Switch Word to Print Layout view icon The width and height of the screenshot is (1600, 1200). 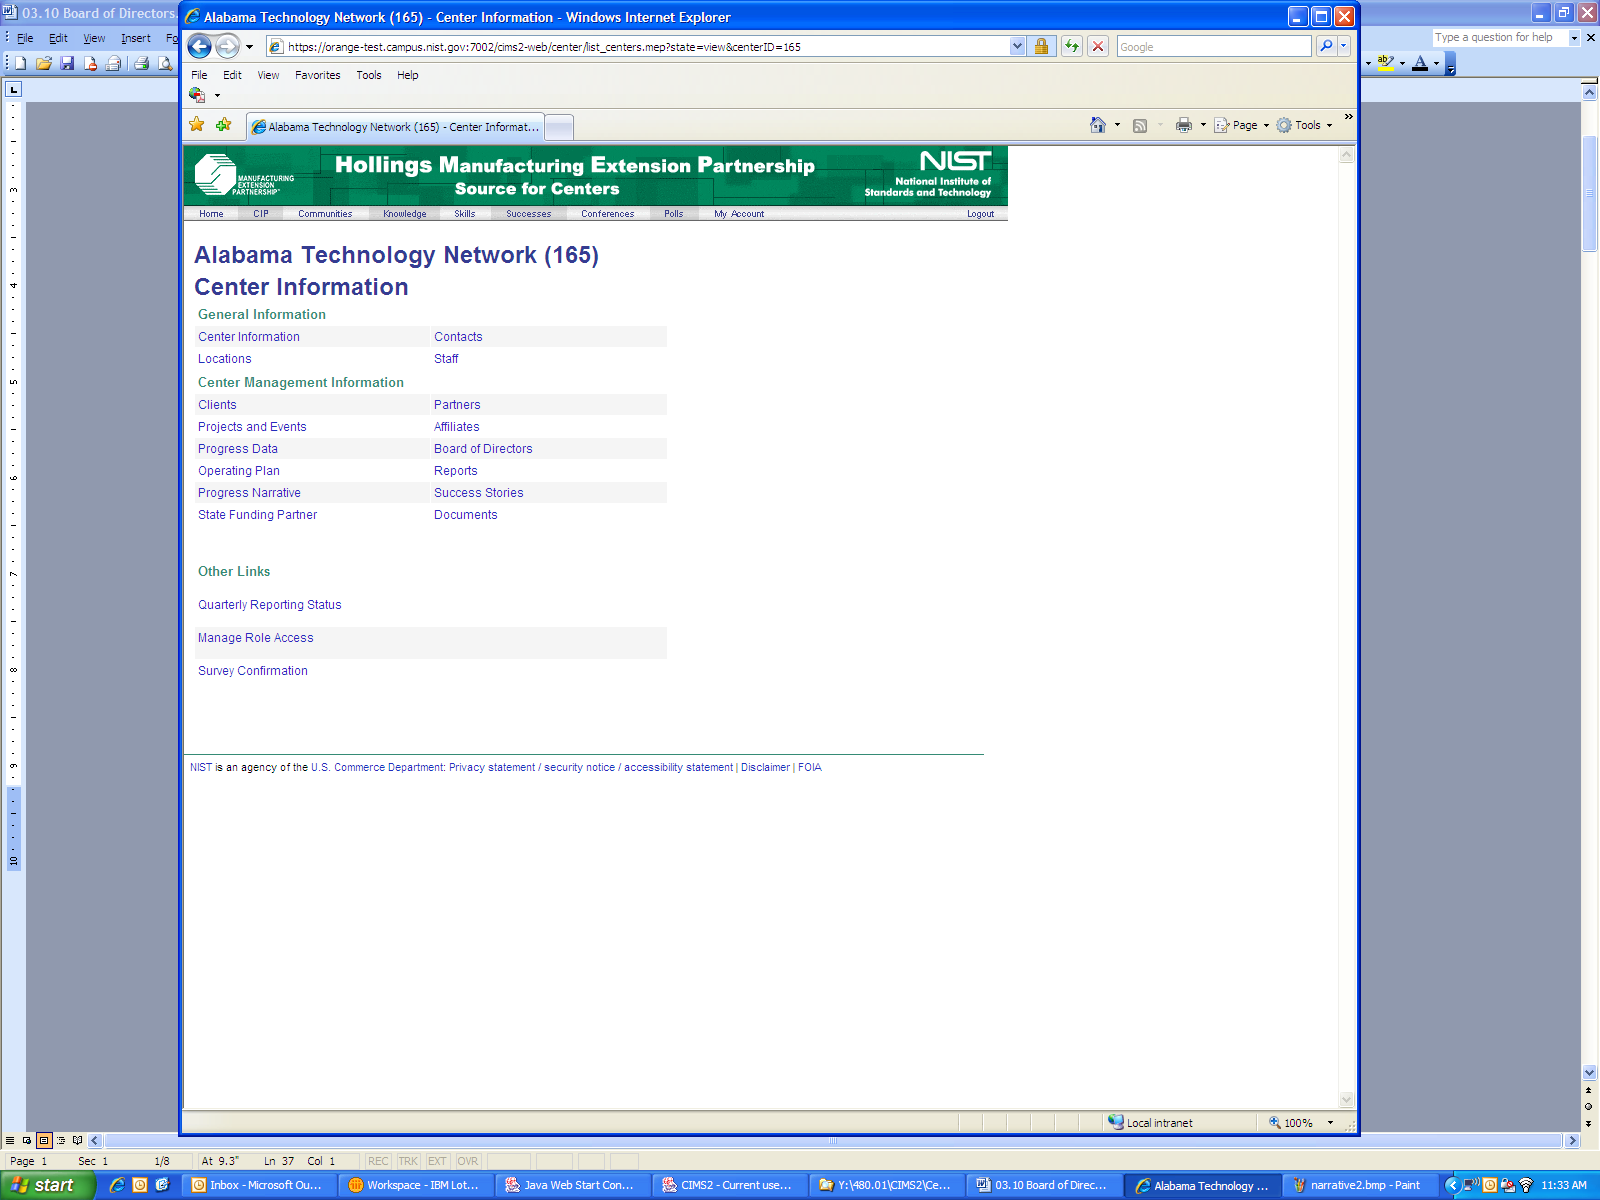click(x=44, y=1140)
